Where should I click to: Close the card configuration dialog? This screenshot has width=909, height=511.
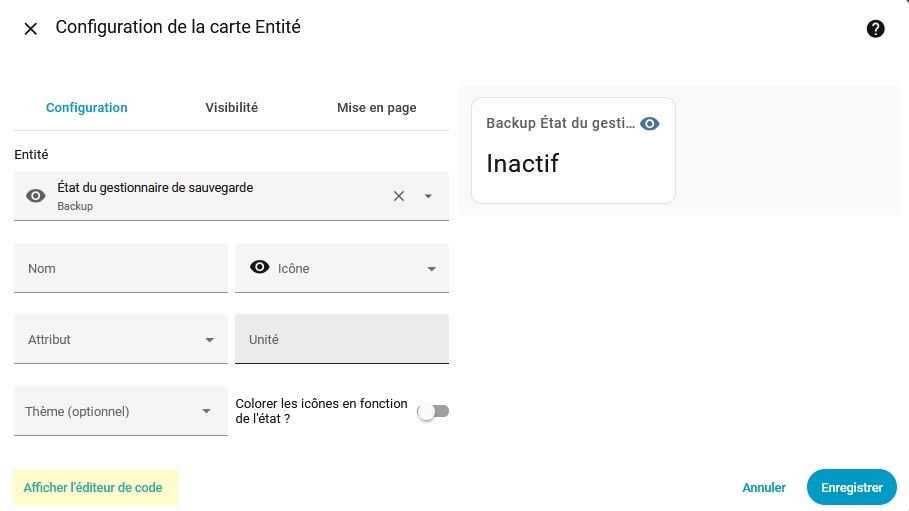[x=31, y=29]
